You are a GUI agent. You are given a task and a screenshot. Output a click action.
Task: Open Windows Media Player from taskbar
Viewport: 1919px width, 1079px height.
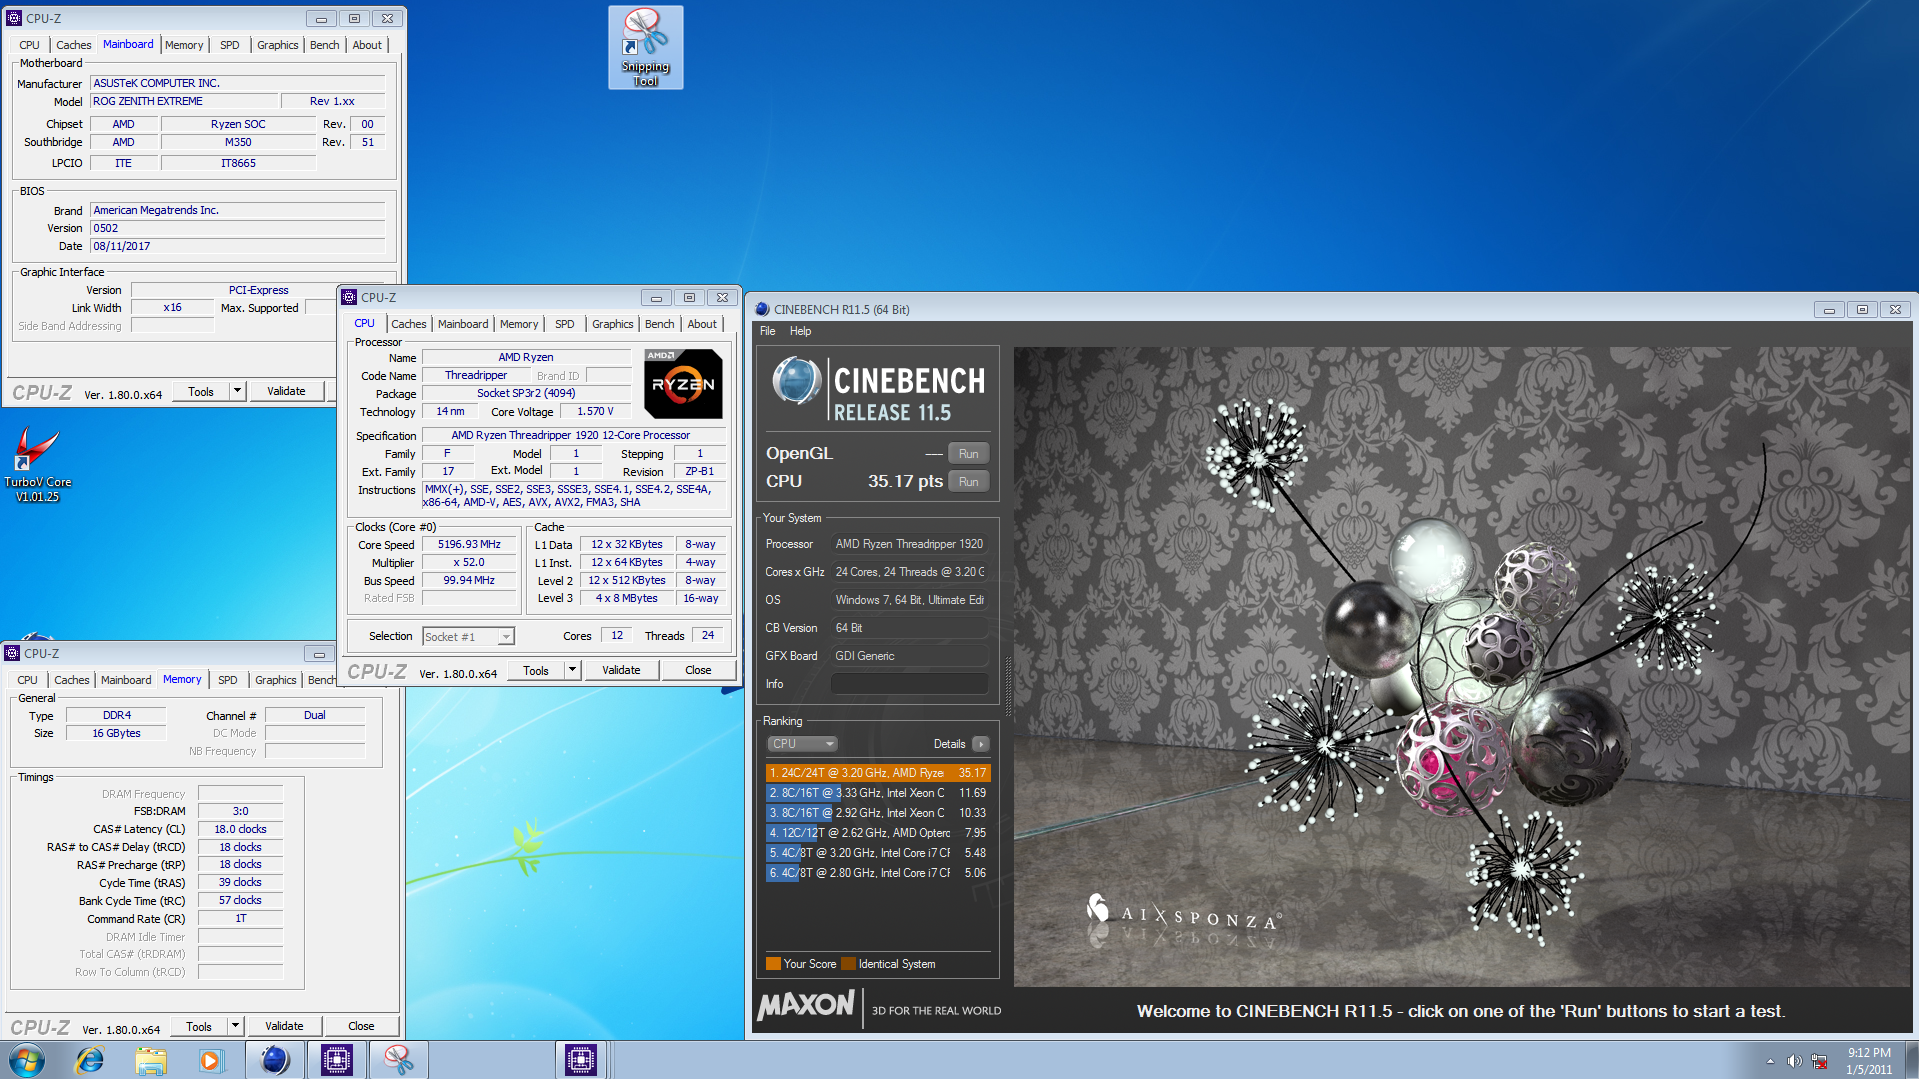point(210,1060)
